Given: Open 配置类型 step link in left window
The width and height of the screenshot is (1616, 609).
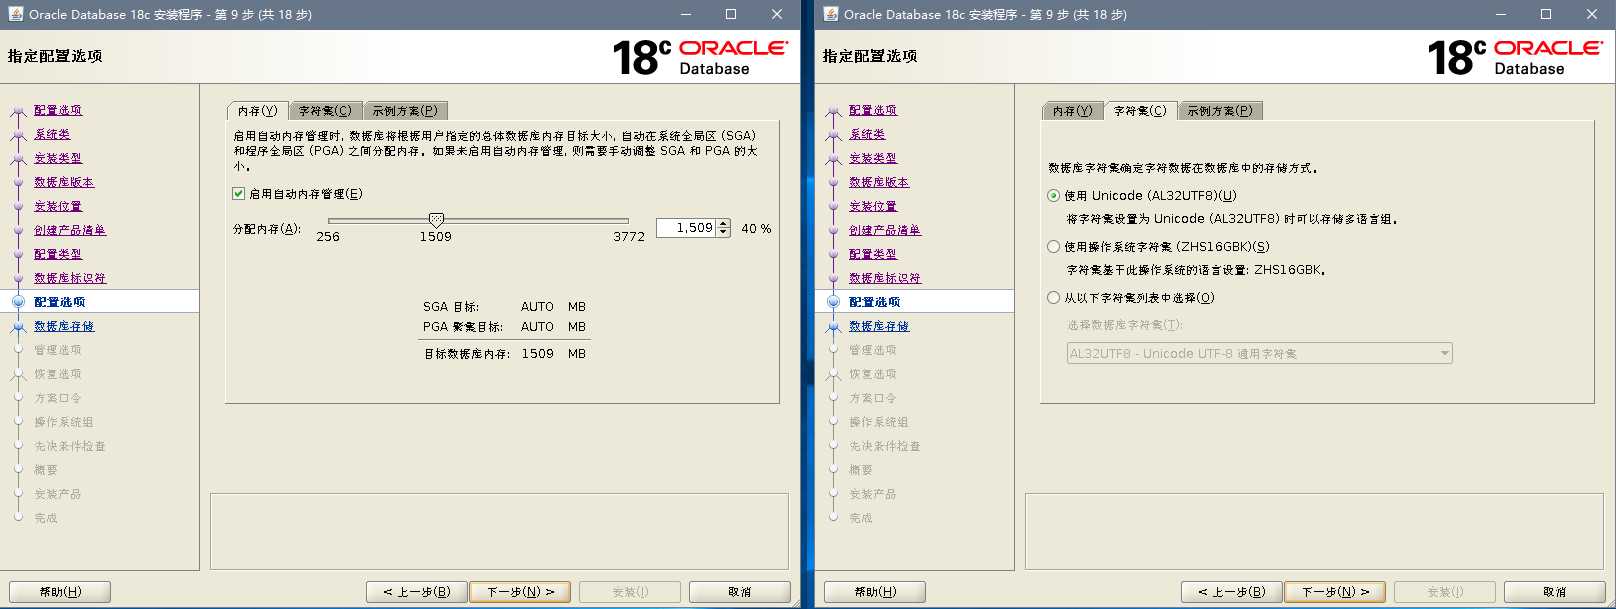Looking at the screenshot, I should (58, 254).
